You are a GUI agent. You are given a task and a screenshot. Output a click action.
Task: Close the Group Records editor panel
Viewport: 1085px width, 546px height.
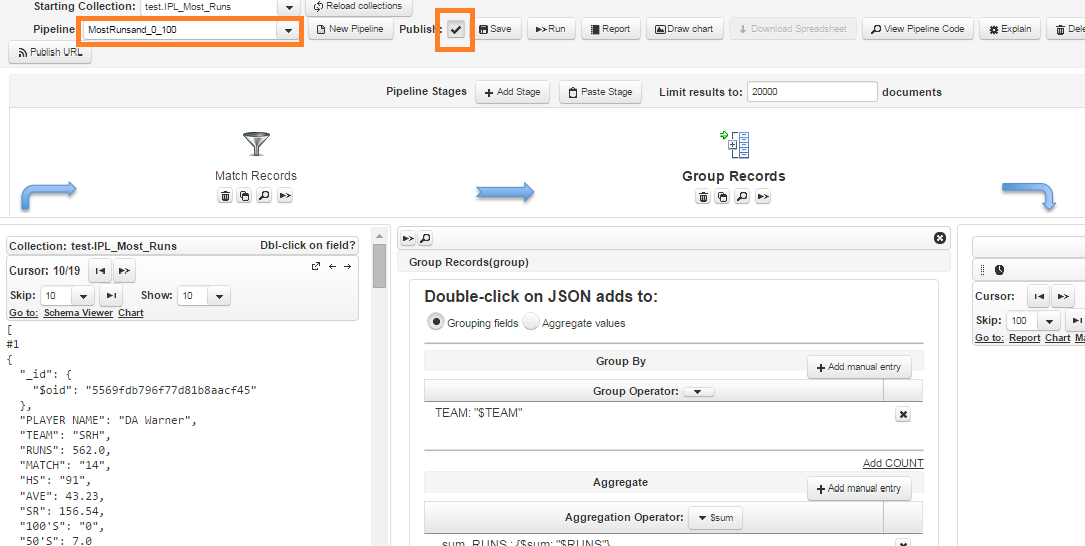pyautogui.click(x=939, y=238)
